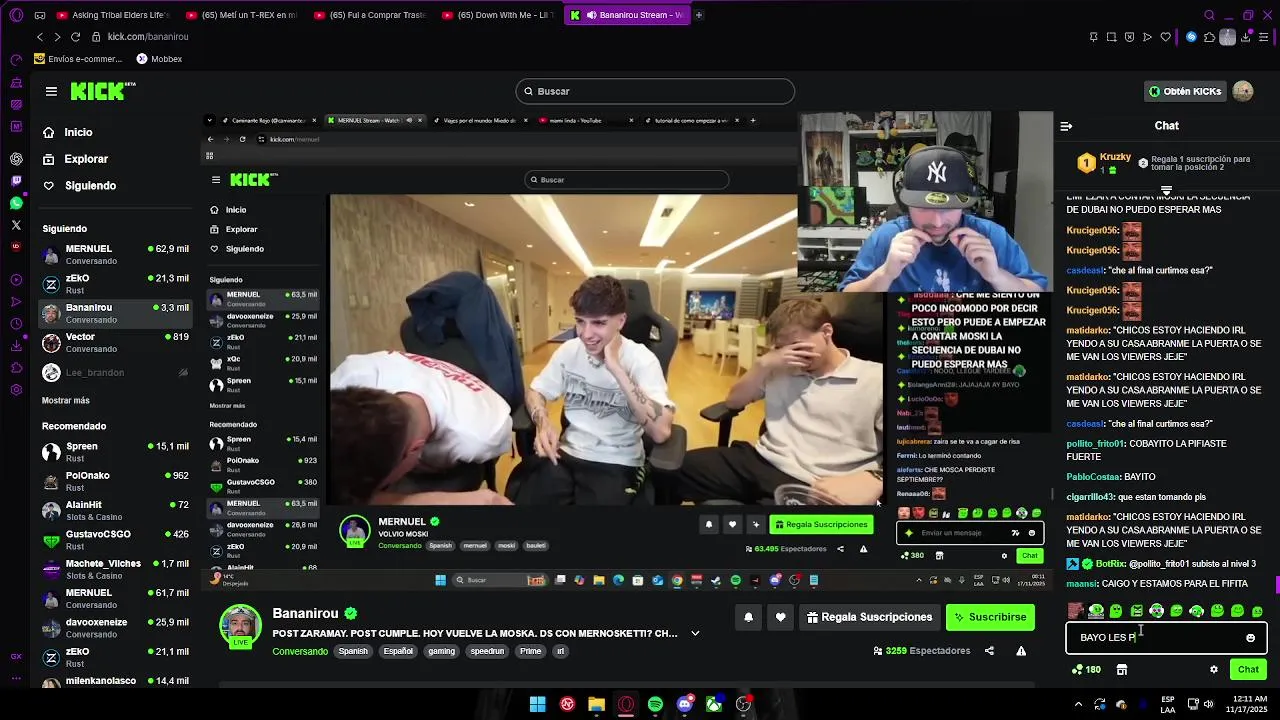This screenshot has width=1280, height=720.
Task: Expand the stream title chevron
Action: click(x=695, y=633)
